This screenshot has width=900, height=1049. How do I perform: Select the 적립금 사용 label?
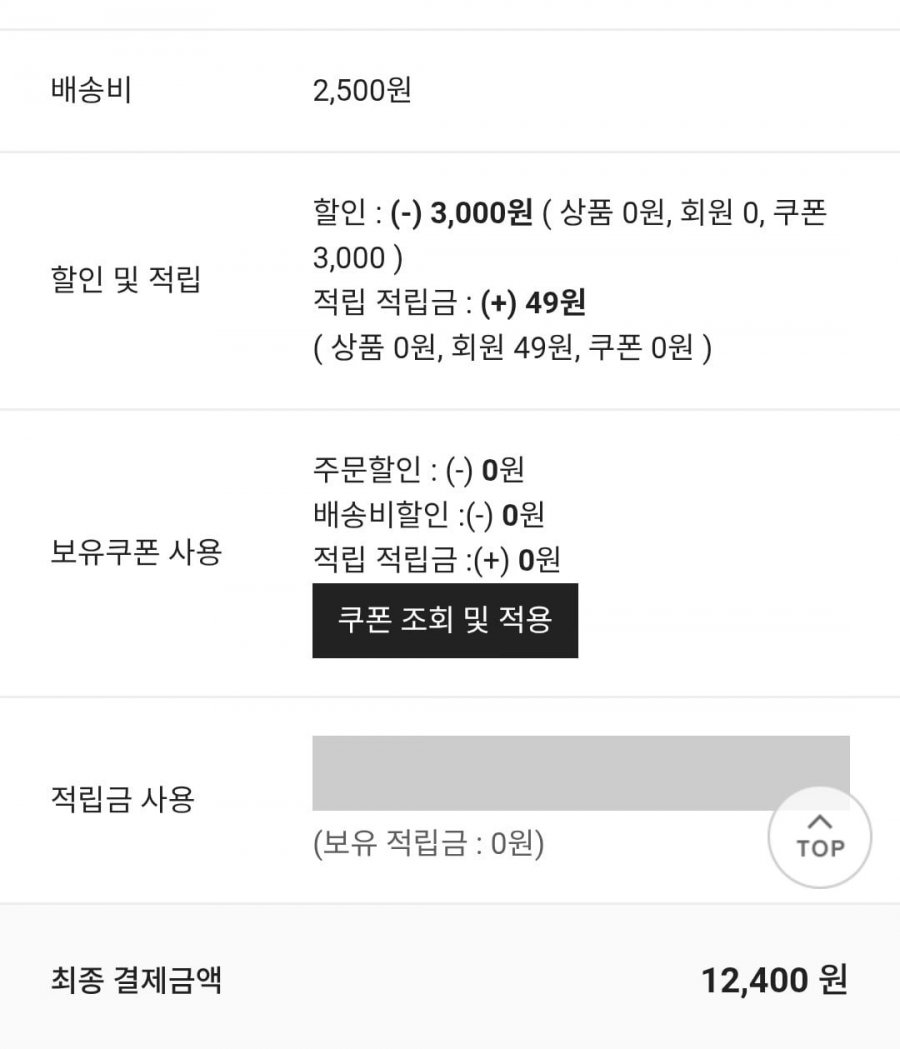[x=122, y=799]
